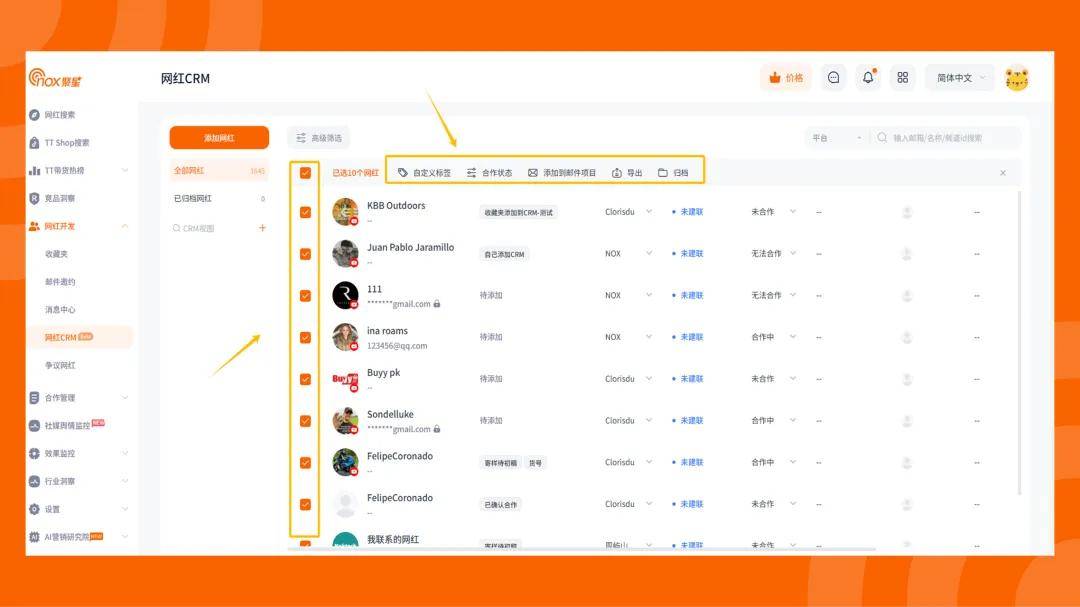Open the 平台 platform filter dropdown
The image size is (1080, 607).
(x=835, y=138)
